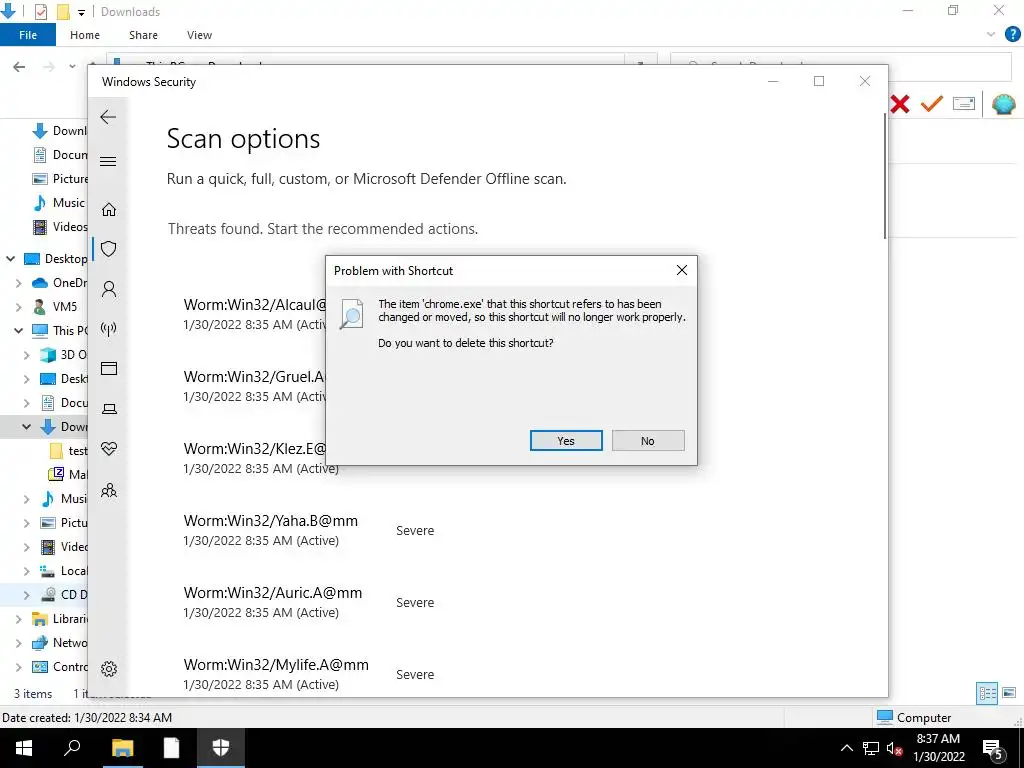Open Windows Security Home
This screenshot has width=1024, height=768.
click(109, 209)
